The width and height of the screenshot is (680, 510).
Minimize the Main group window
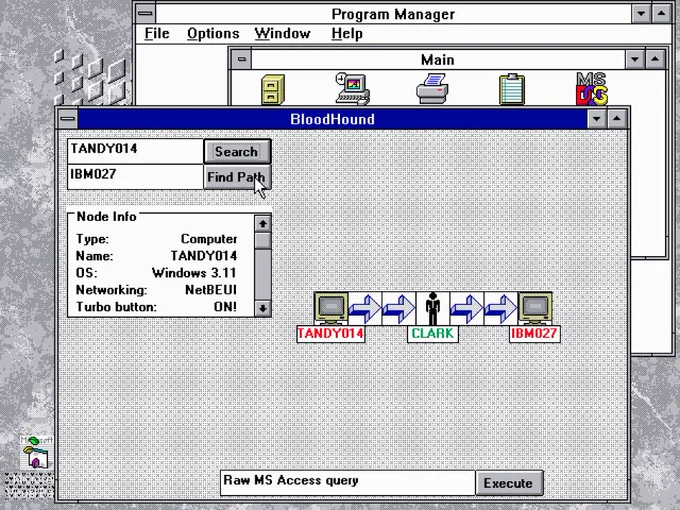click(x=635, y=59)
